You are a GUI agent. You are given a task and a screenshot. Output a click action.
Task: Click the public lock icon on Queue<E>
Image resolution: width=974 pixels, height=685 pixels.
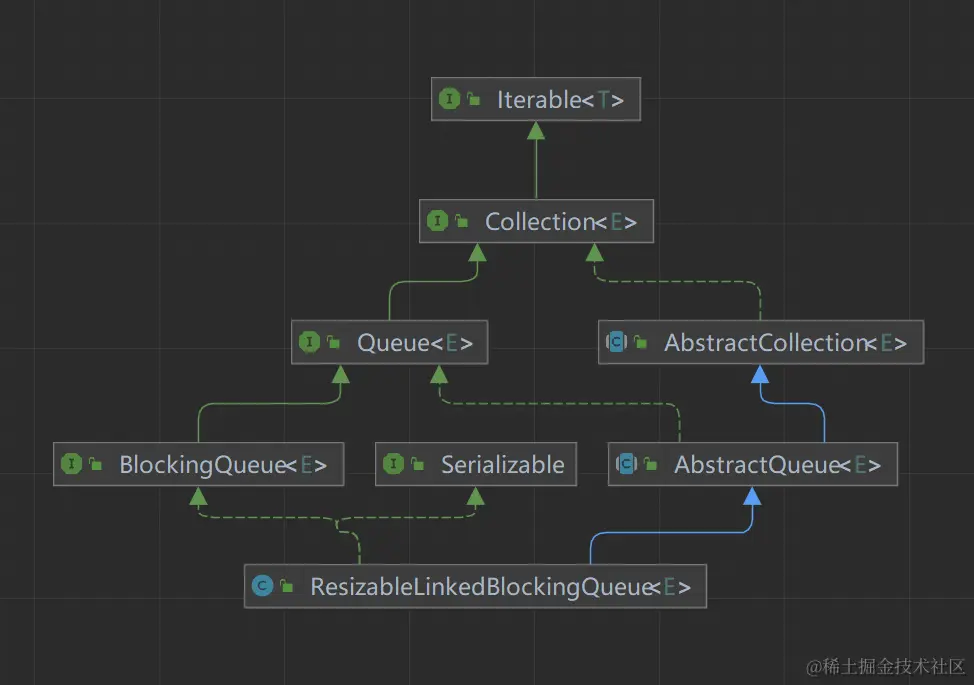(334, 342)
